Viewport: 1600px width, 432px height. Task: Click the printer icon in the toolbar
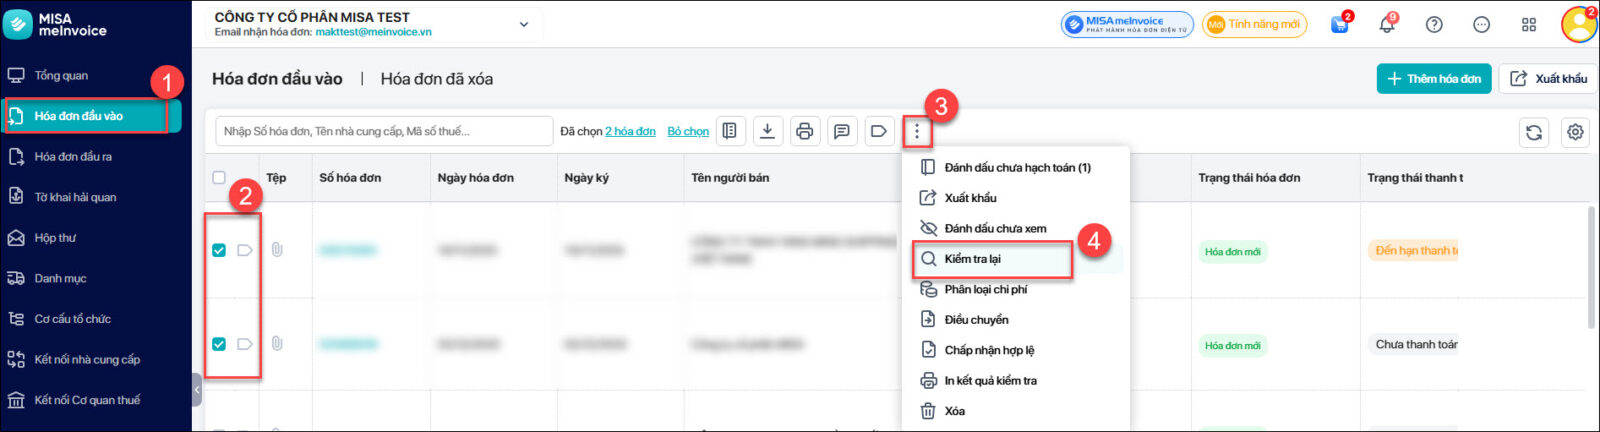pyautogui.click(x=804, y=131)
